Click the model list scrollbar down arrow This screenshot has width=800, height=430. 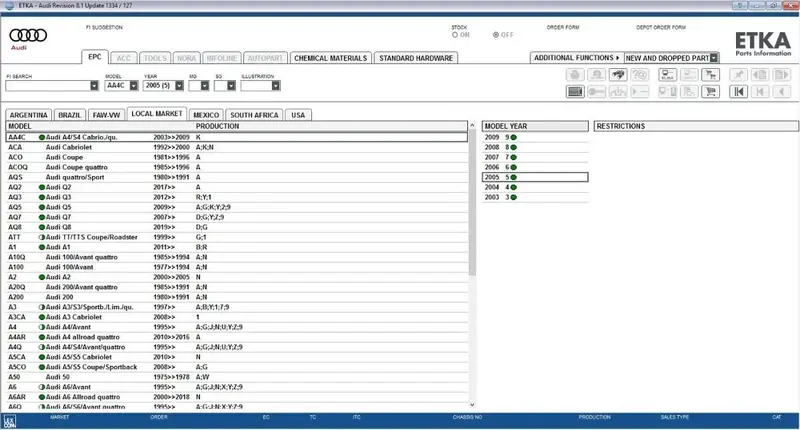(472, 405)
